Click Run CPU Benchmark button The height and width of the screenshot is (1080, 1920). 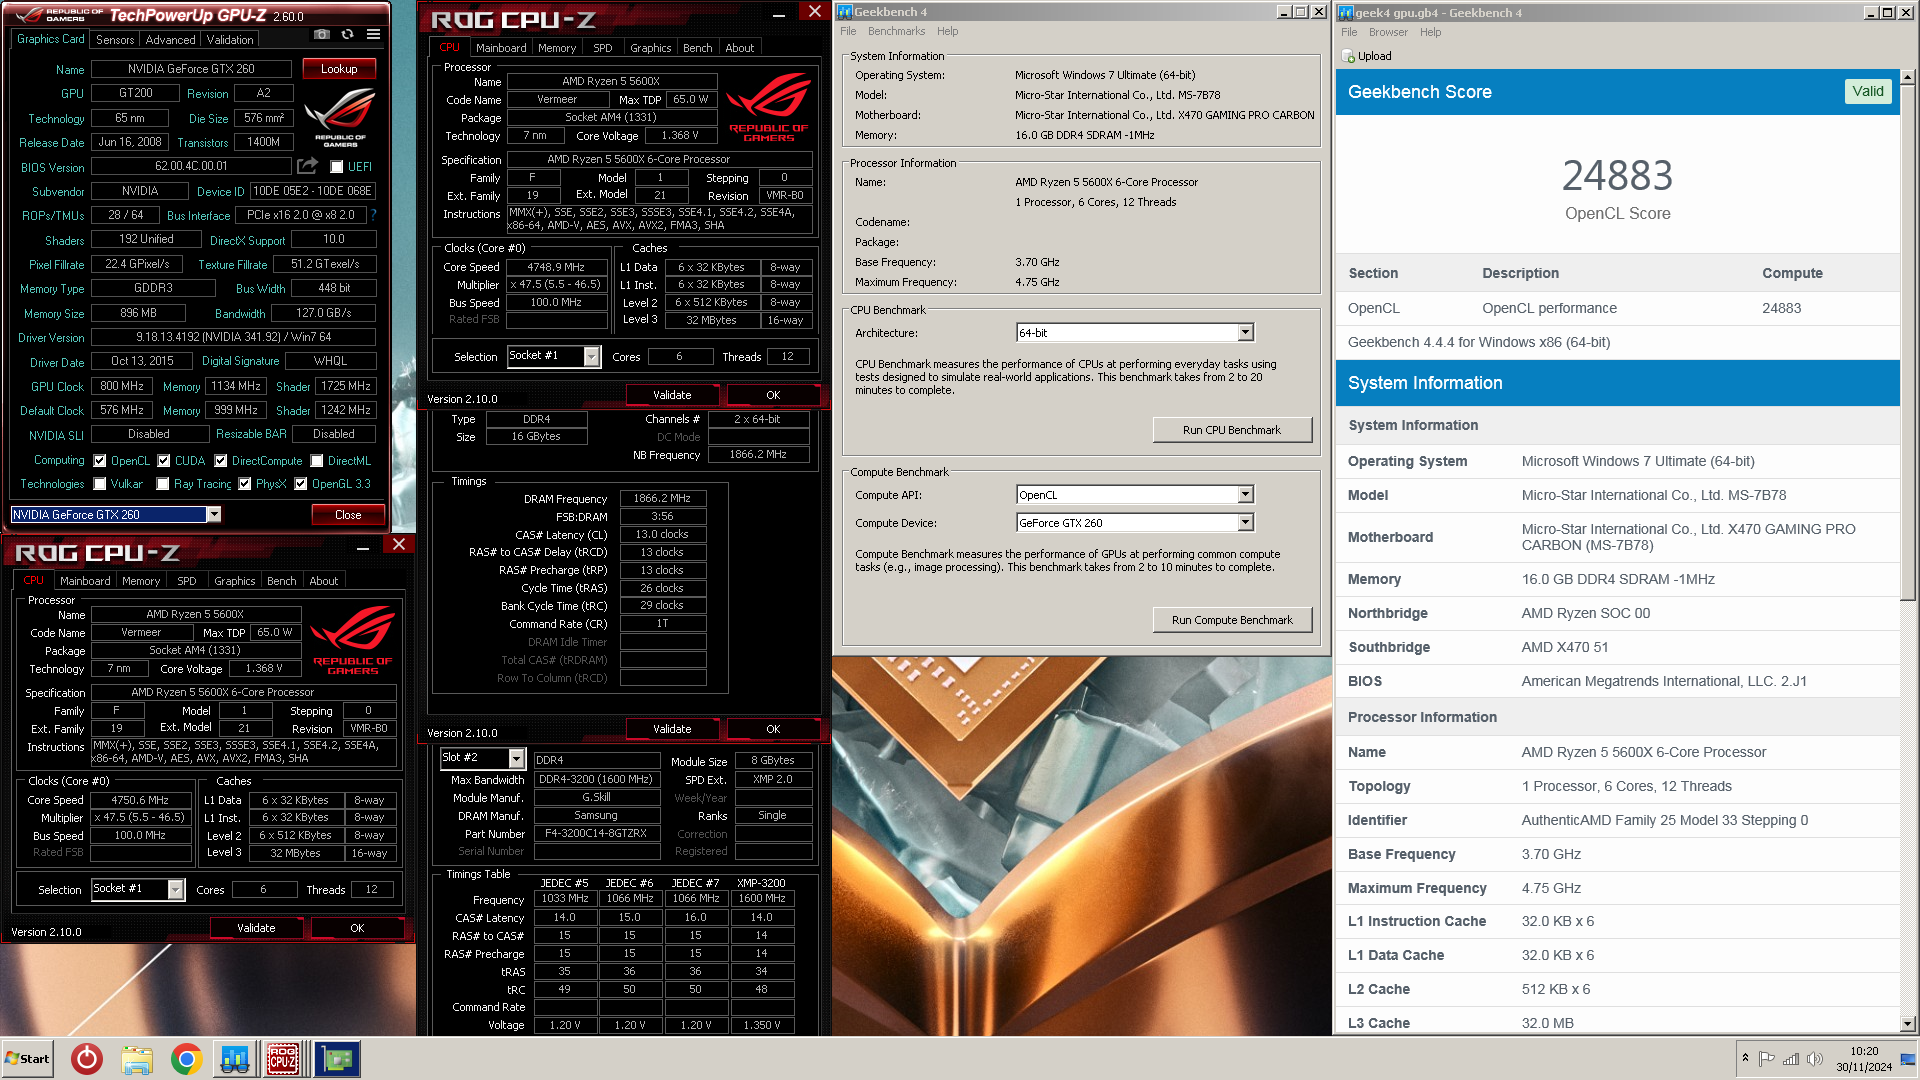pos(1232,430)
